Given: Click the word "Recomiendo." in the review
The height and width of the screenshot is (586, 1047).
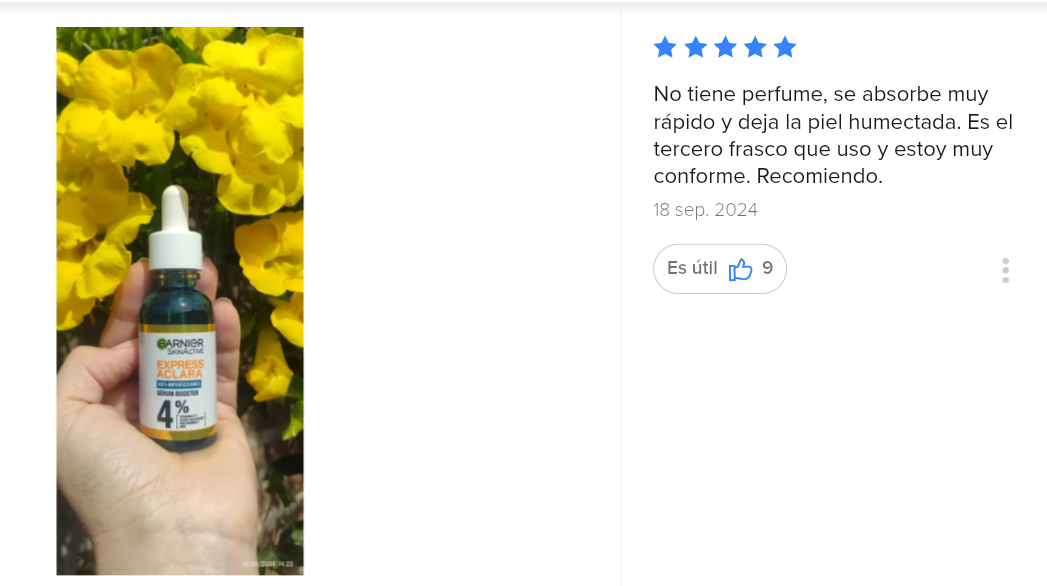Looking at the screenshot, I should point(819,176).
